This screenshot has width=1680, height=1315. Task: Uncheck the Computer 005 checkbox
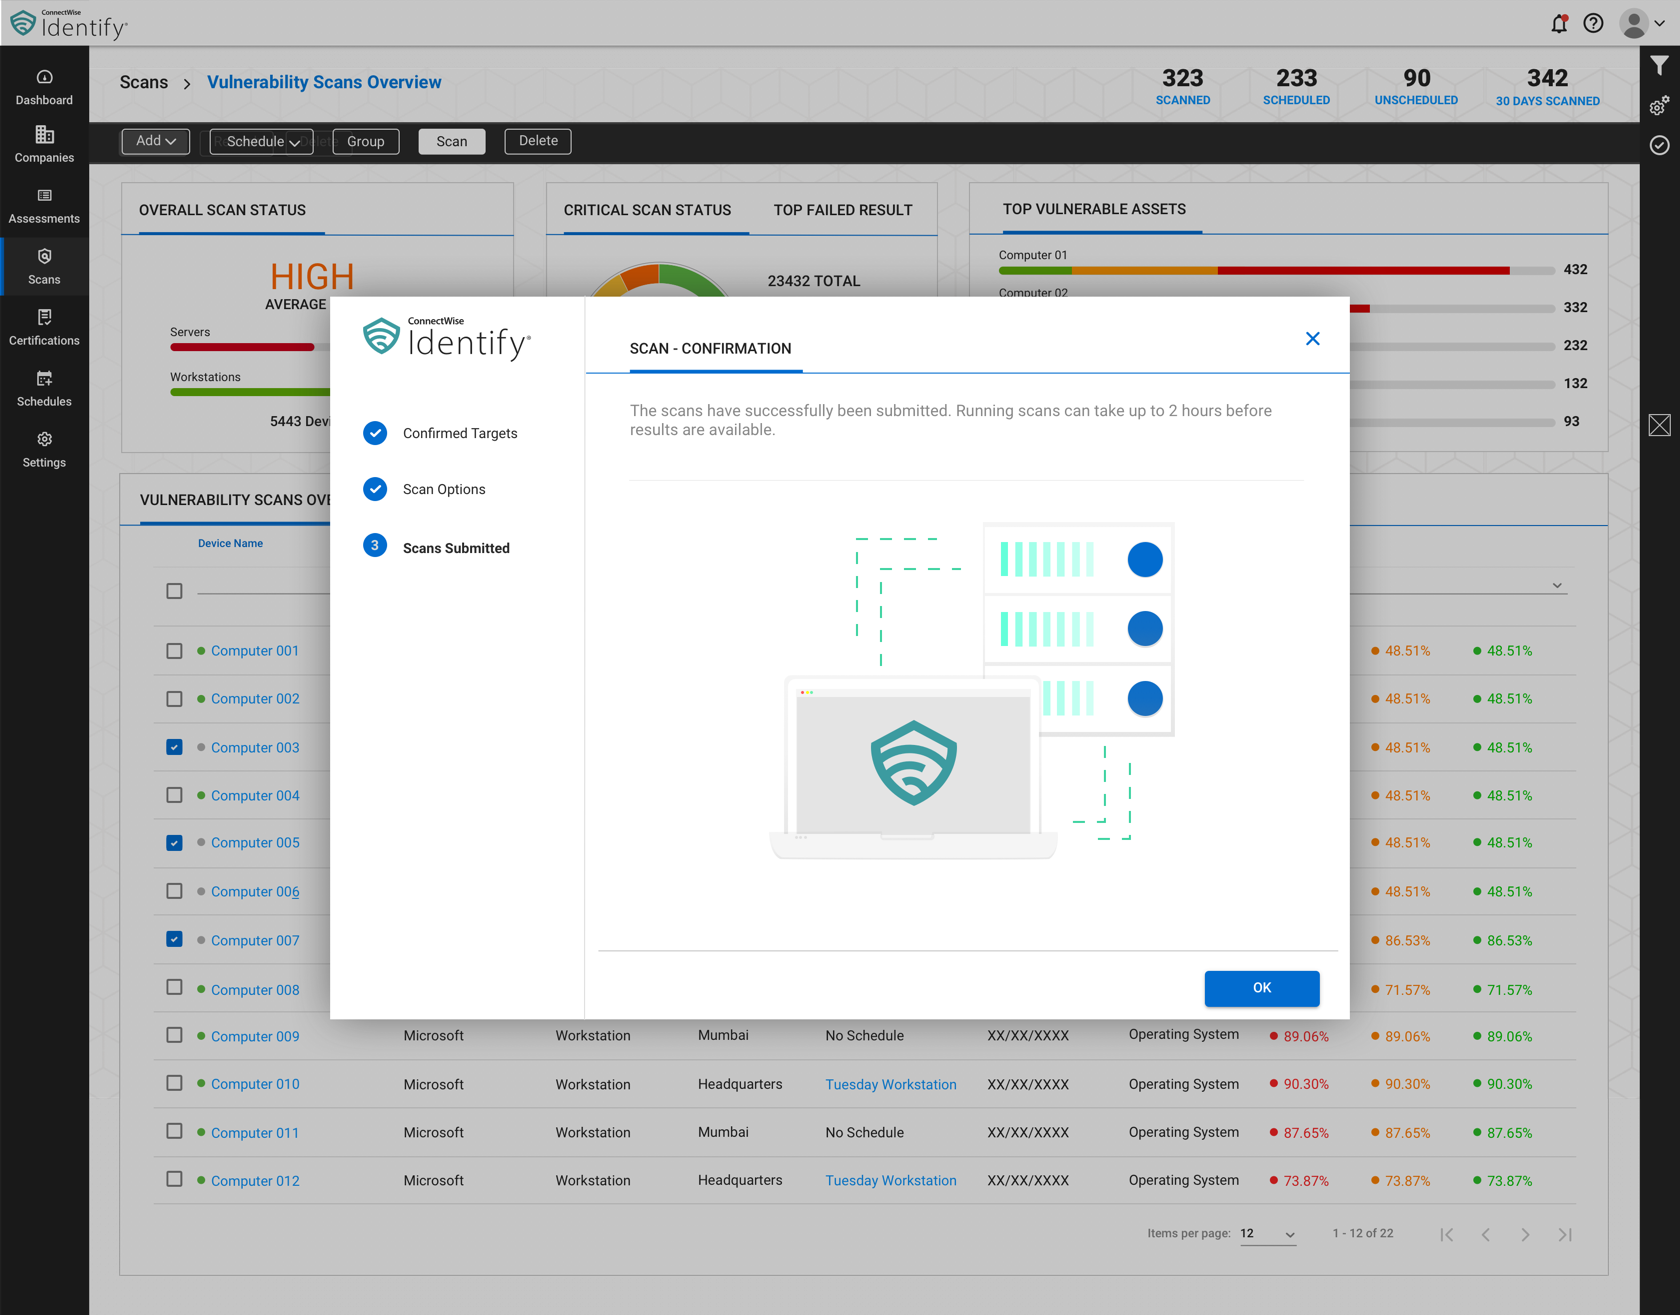click(174, 843)
